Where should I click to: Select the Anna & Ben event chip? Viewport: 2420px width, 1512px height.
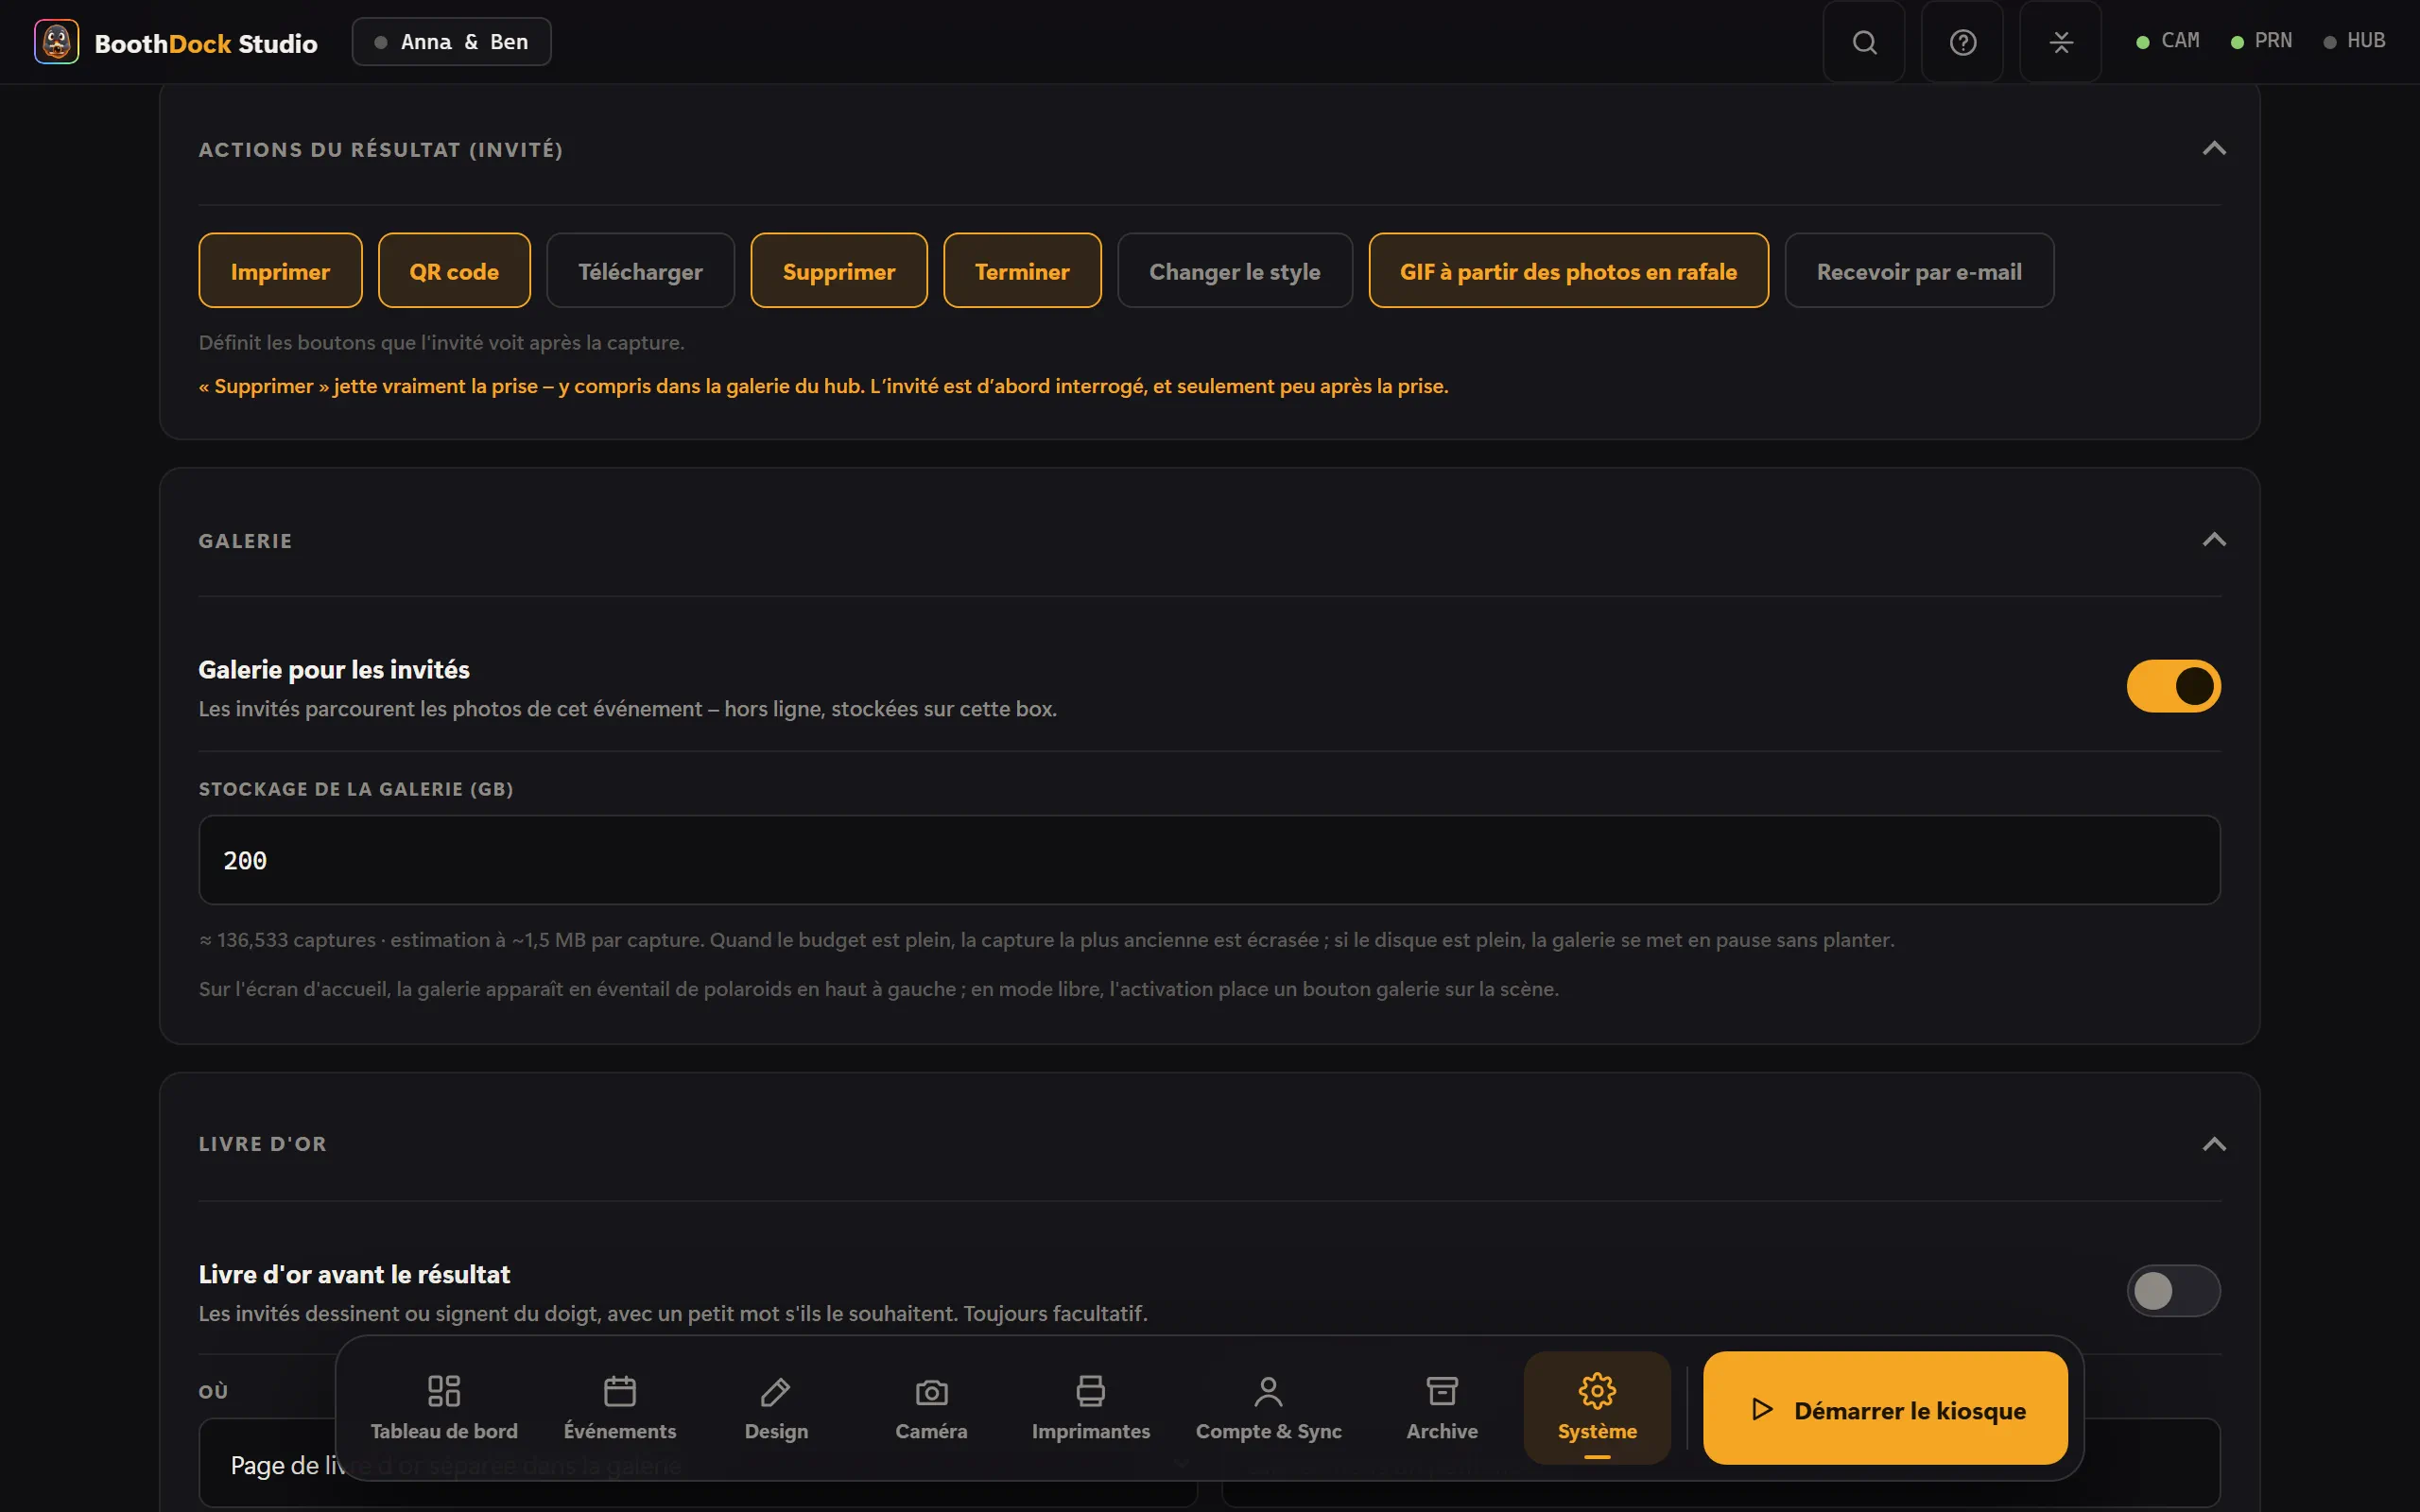click(x=451, y=42)
